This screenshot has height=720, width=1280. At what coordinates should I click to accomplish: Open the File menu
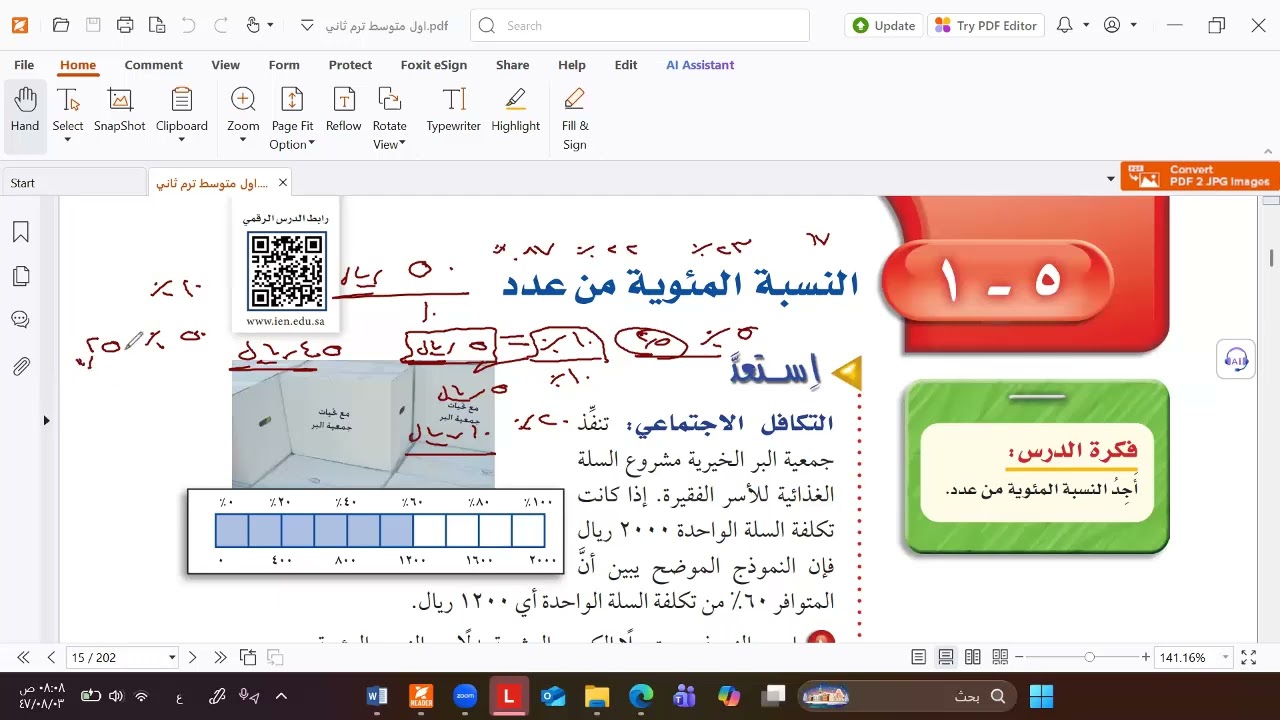point(24,65)
